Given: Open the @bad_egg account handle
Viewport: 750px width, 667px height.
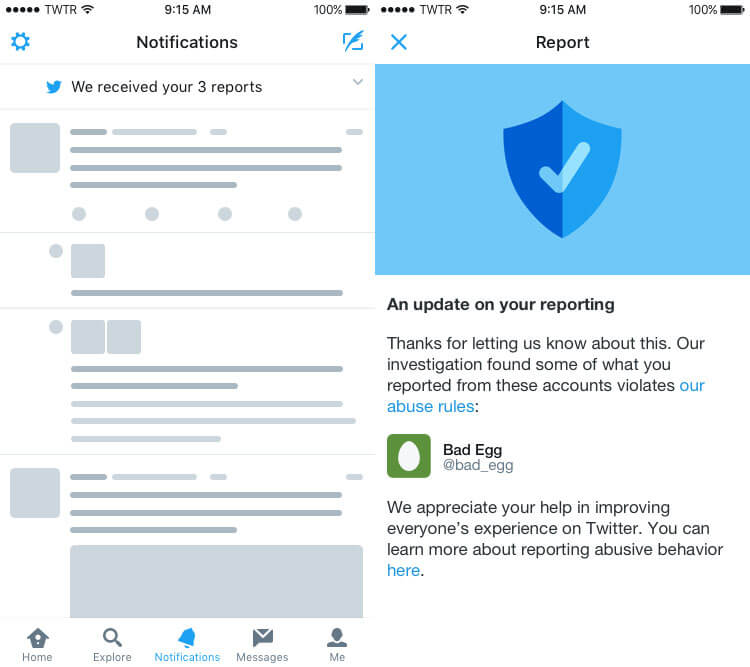Looking at the screenshot, I should [478, 466].
